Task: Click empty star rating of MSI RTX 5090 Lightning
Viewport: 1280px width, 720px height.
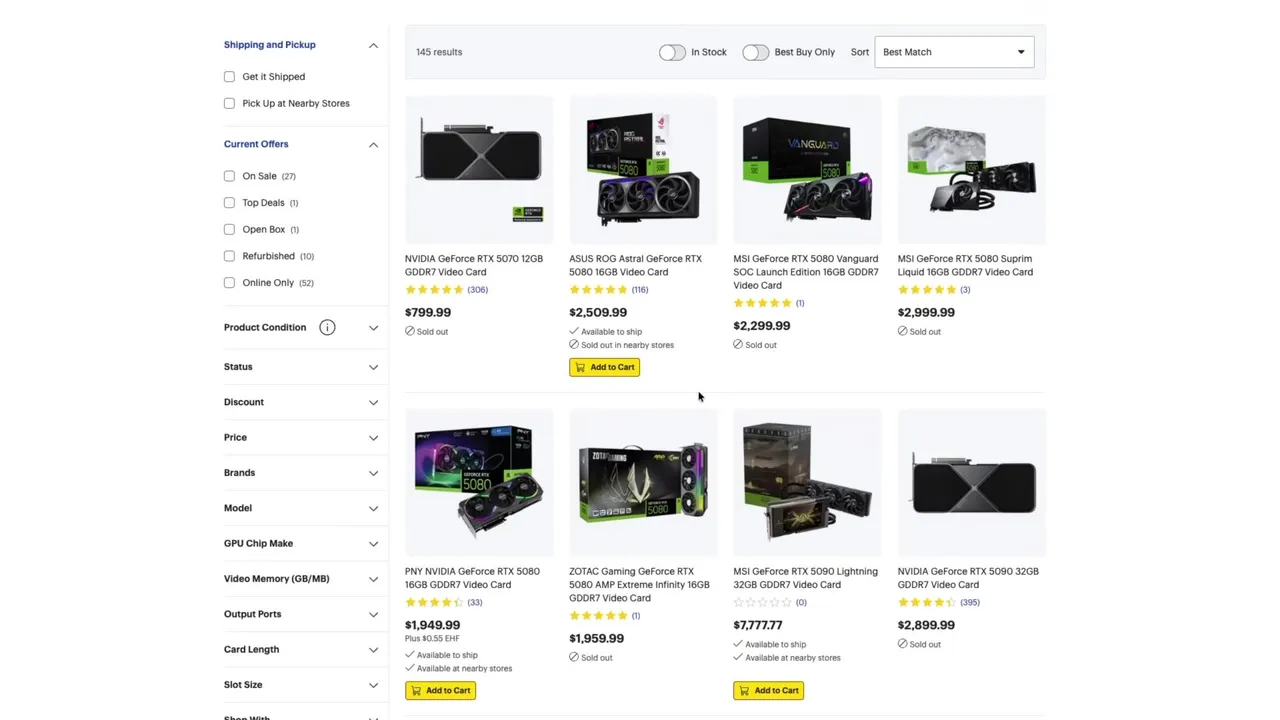Action: pyautogui.click(x=762, y=603)
